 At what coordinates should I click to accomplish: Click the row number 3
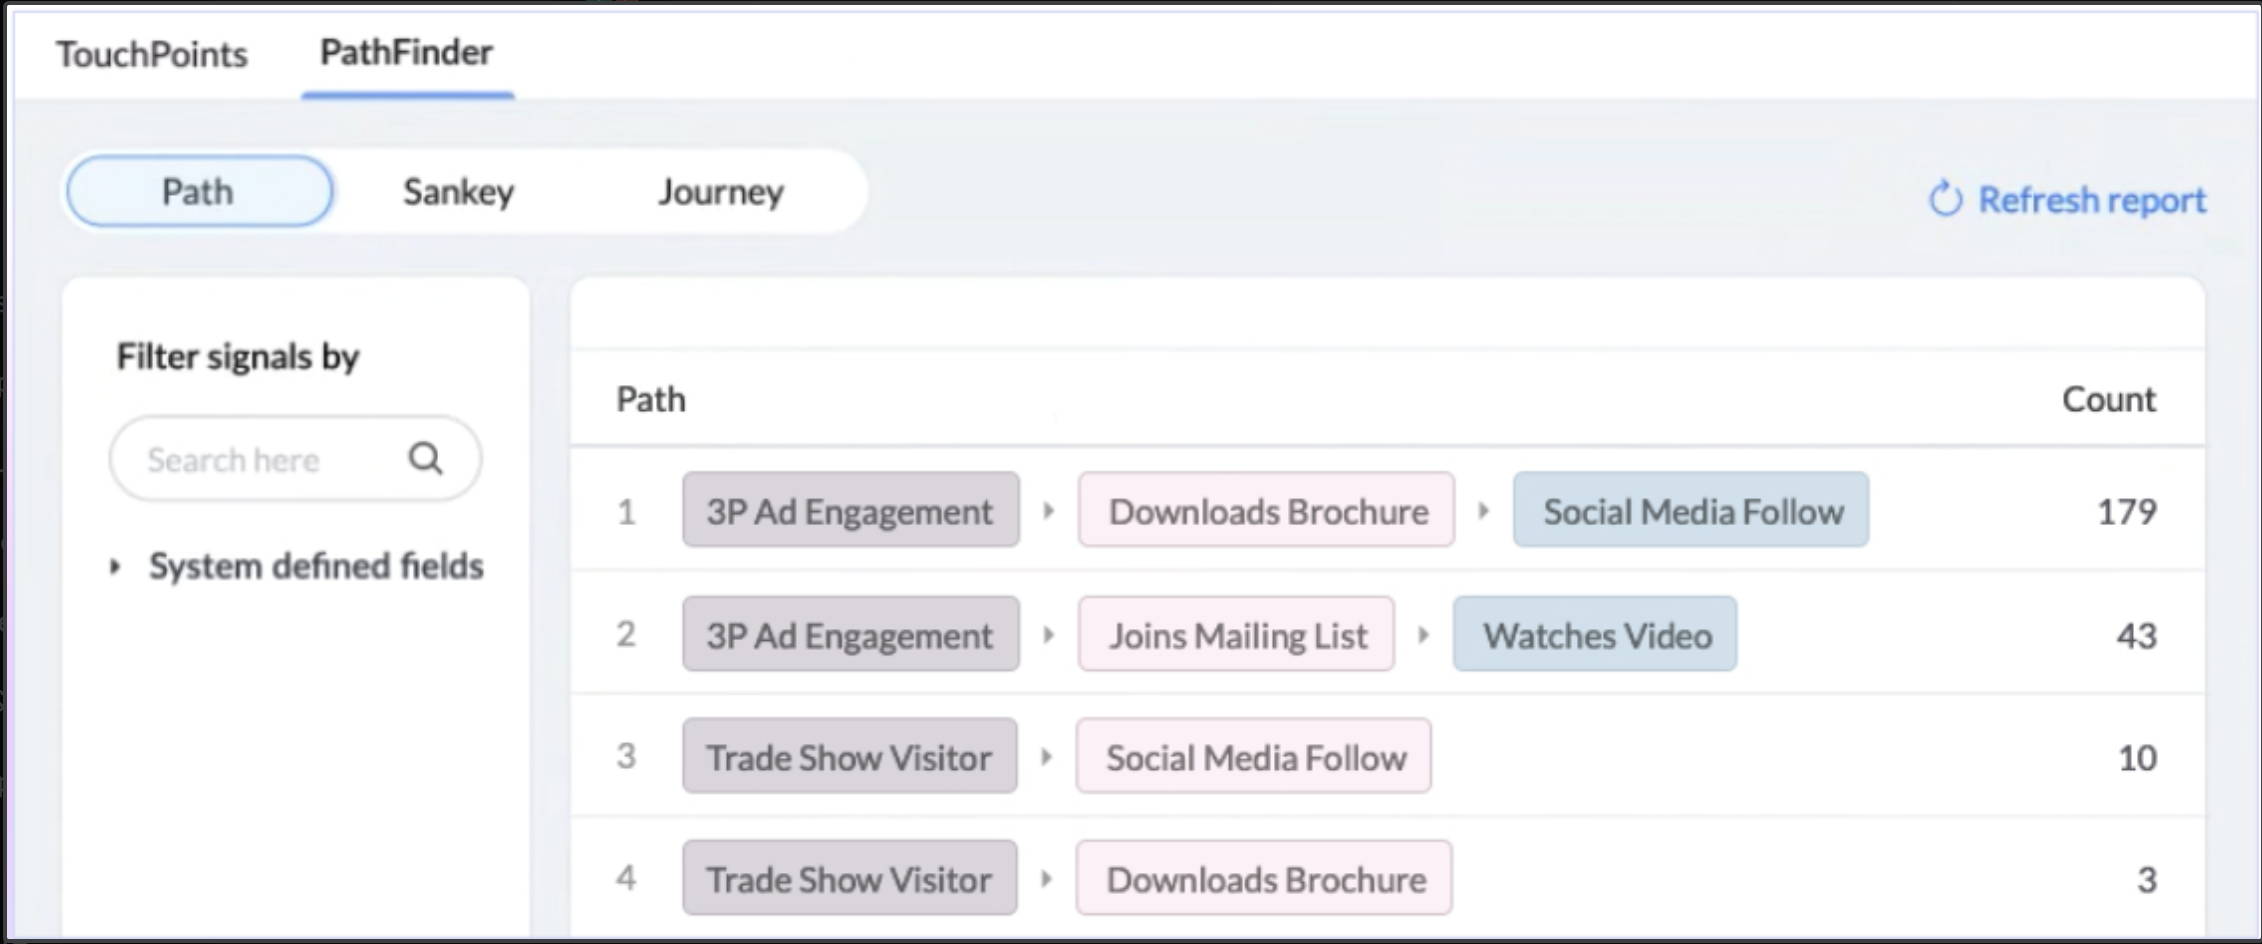tap(627, 756)
